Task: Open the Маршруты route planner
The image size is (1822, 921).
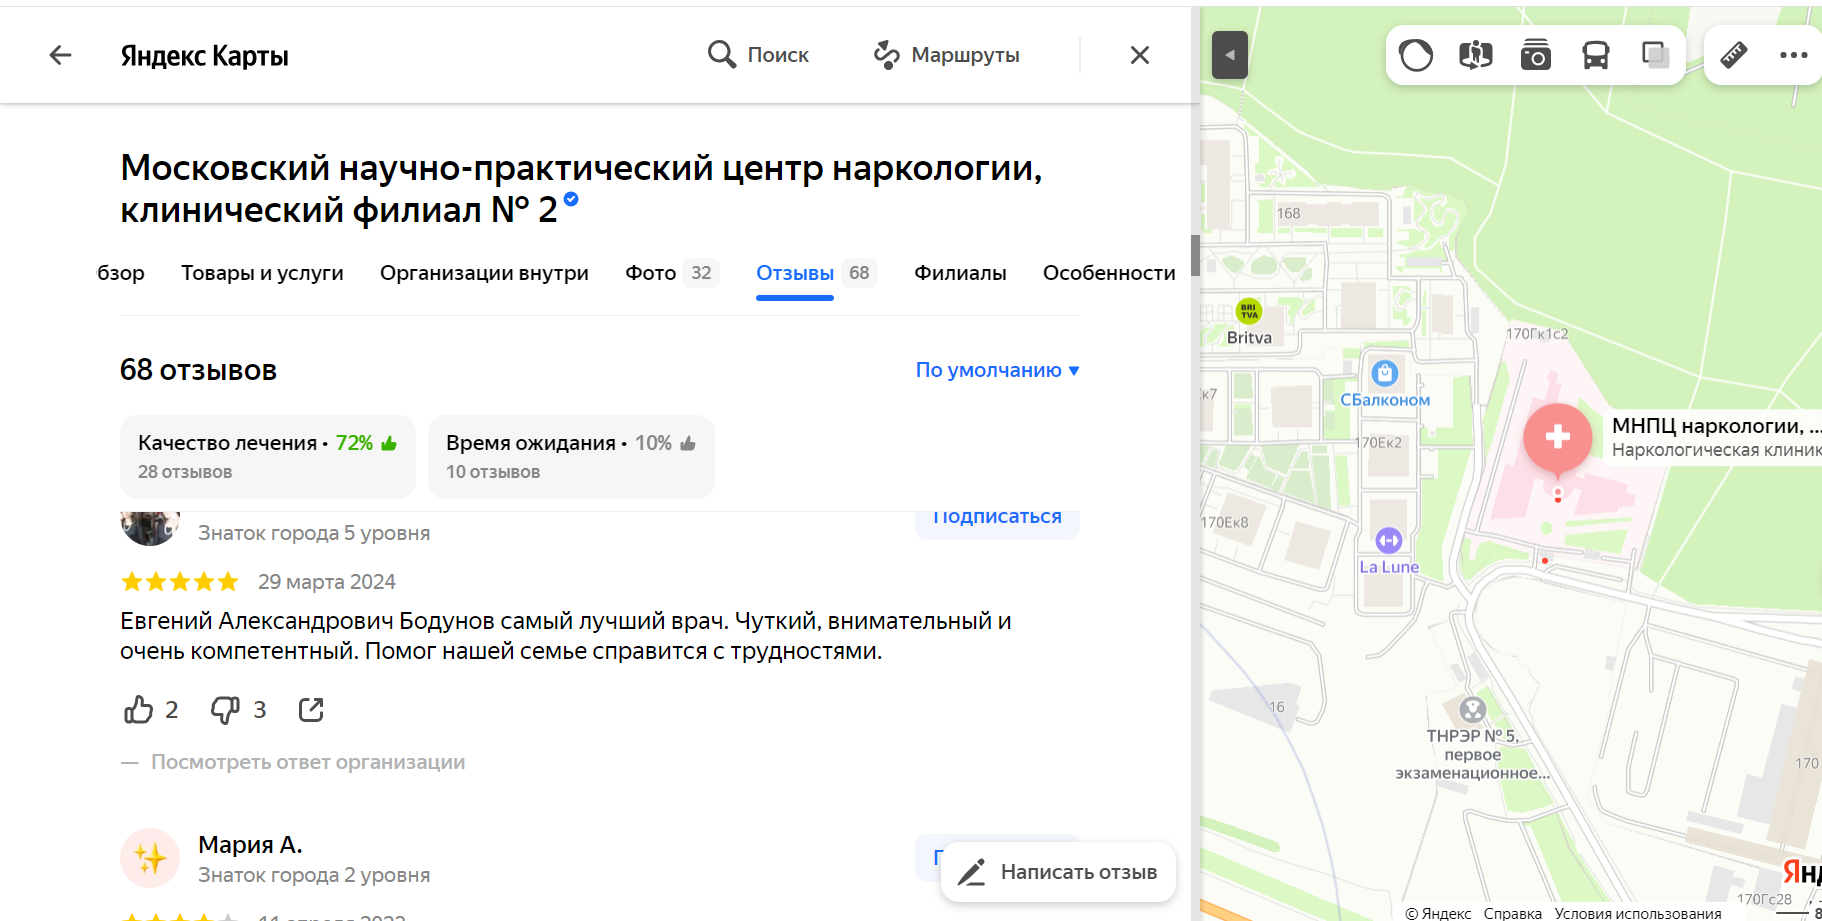Action: point(946,55)
